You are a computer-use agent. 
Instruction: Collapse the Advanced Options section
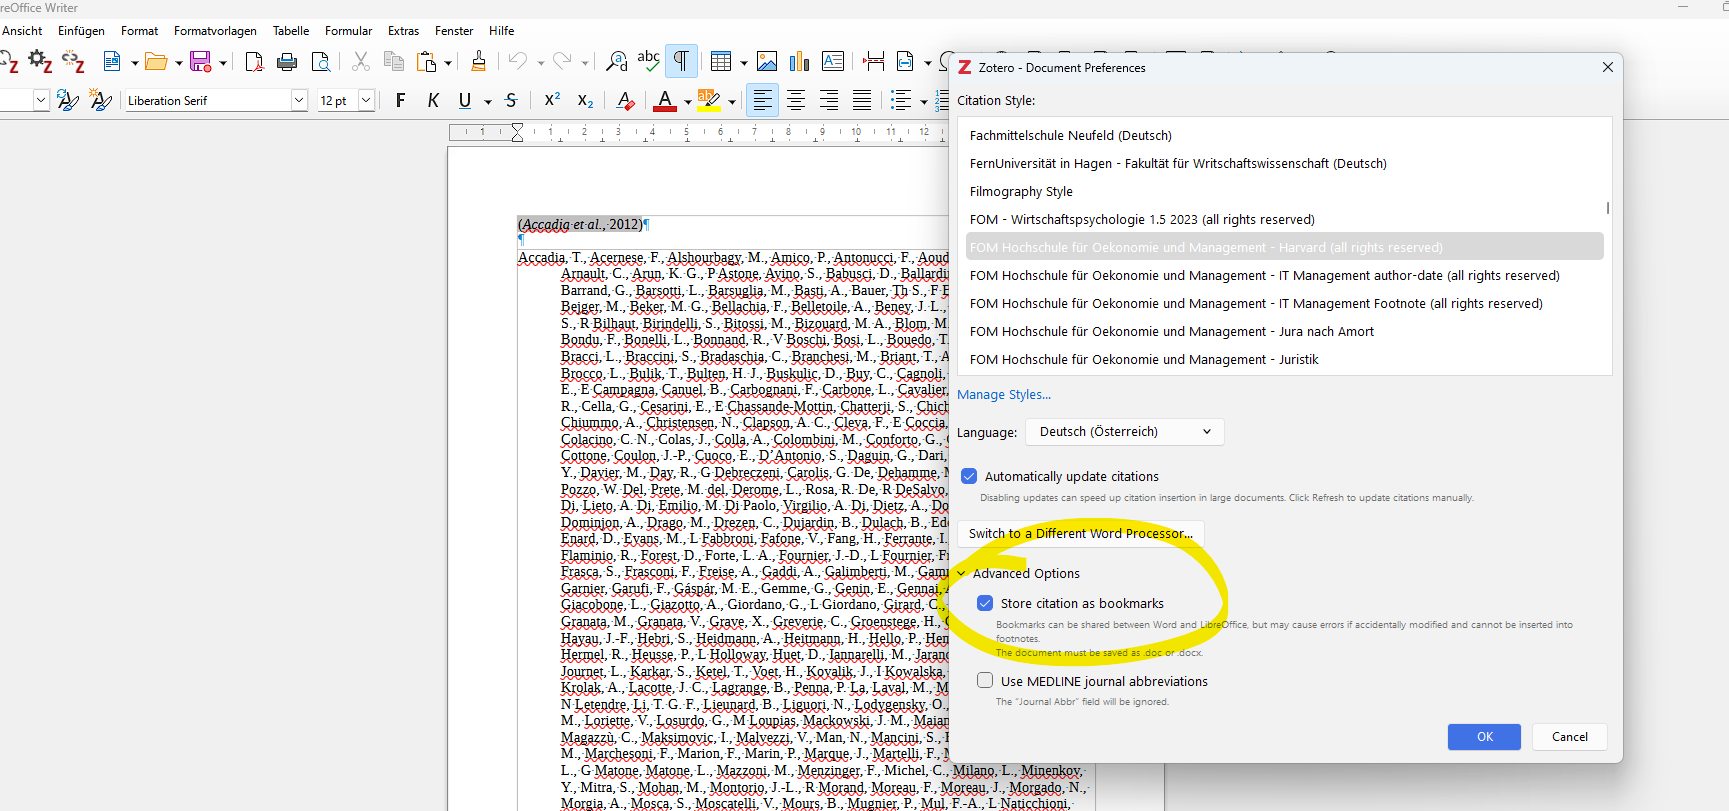coord(962,574)
